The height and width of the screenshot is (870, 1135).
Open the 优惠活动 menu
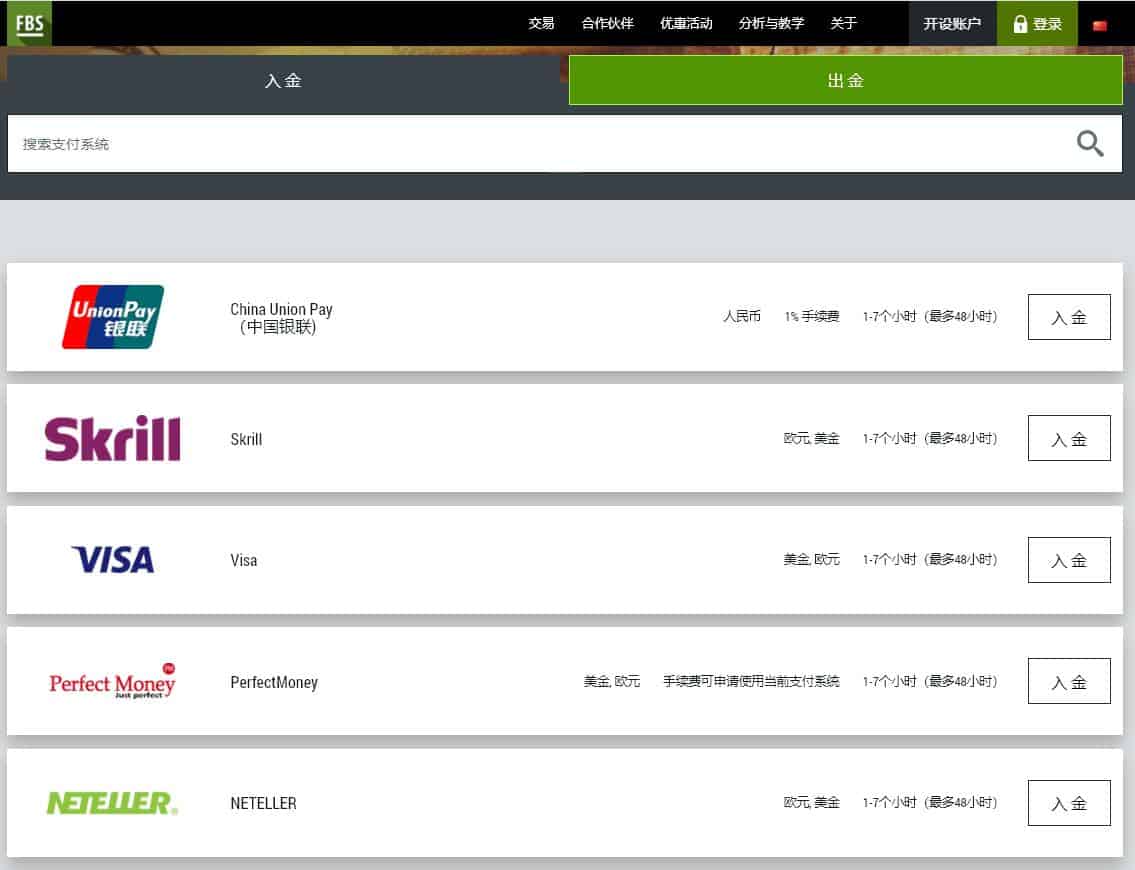point(686,23)
